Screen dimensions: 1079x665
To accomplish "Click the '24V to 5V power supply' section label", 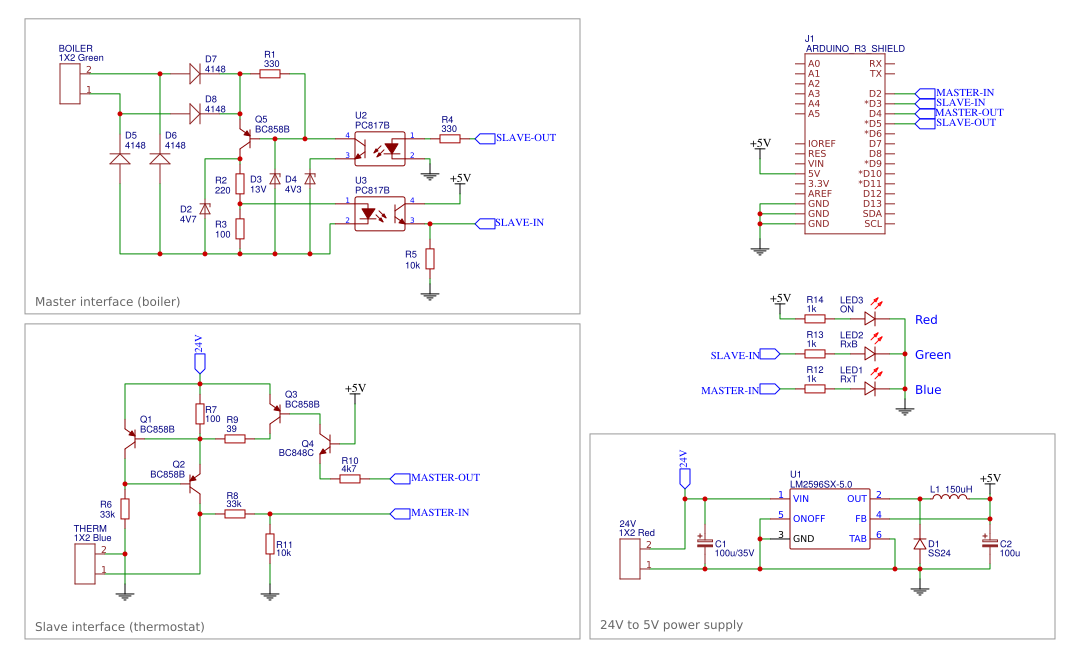I will point(671,624).
